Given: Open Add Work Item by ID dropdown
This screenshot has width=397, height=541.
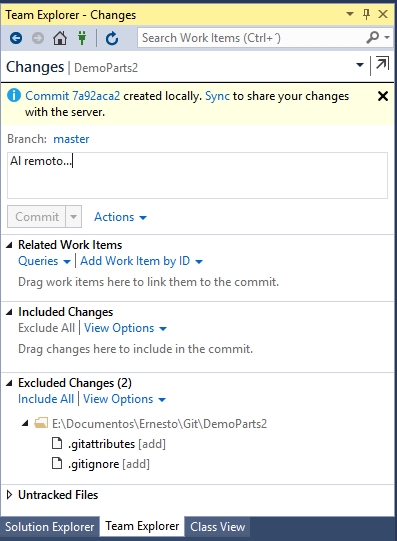Looking at the screenshot, I should click(x=141, y=261).
